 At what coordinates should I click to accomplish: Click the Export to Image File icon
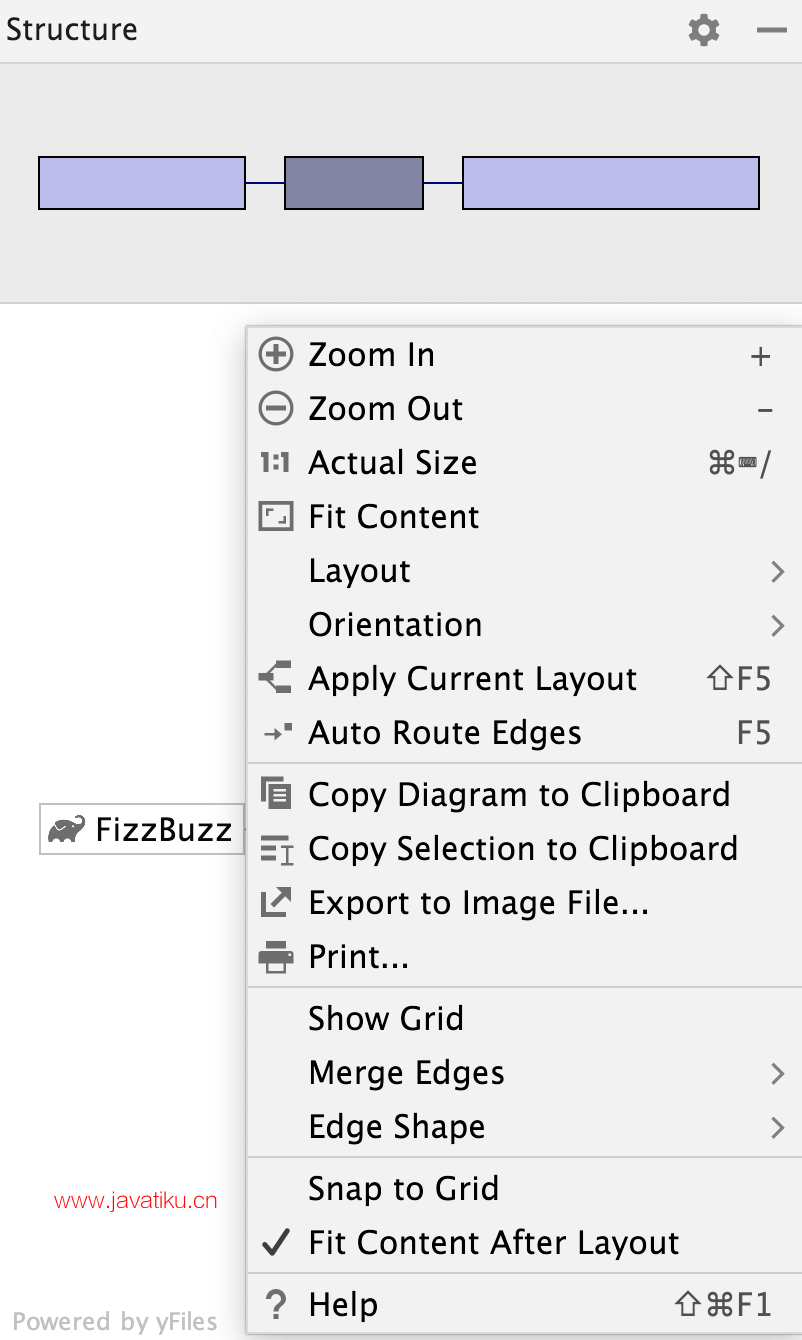pyautogui.click(x=276, y=903)
